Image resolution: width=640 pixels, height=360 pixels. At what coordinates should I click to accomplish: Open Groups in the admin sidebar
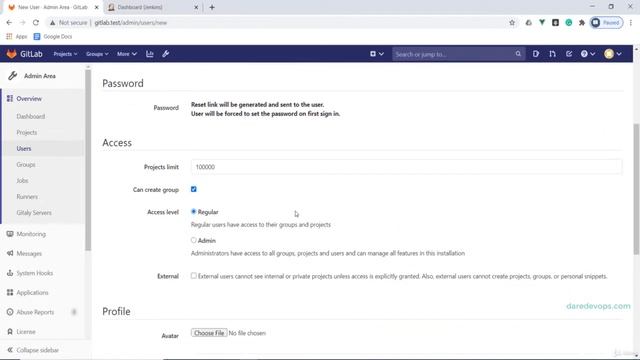coord(26,164)
